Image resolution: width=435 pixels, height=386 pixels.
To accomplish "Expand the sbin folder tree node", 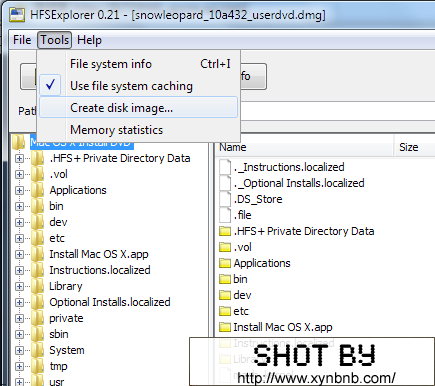I will click(19, 335).
